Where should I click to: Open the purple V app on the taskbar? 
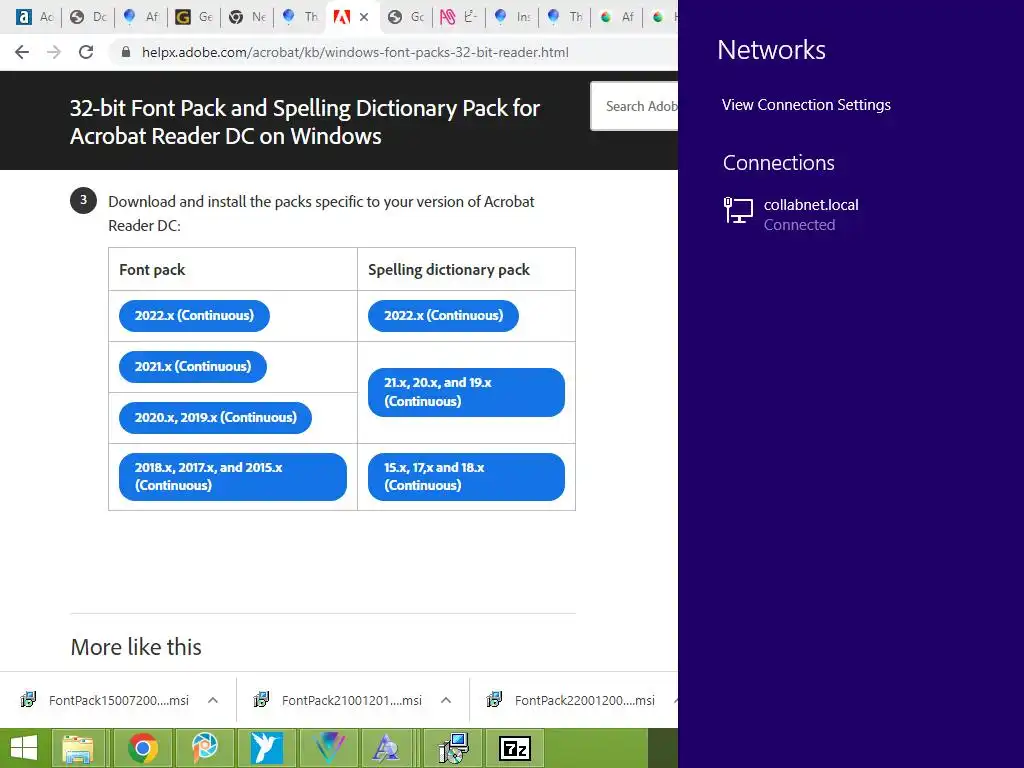tap(329, 748)
